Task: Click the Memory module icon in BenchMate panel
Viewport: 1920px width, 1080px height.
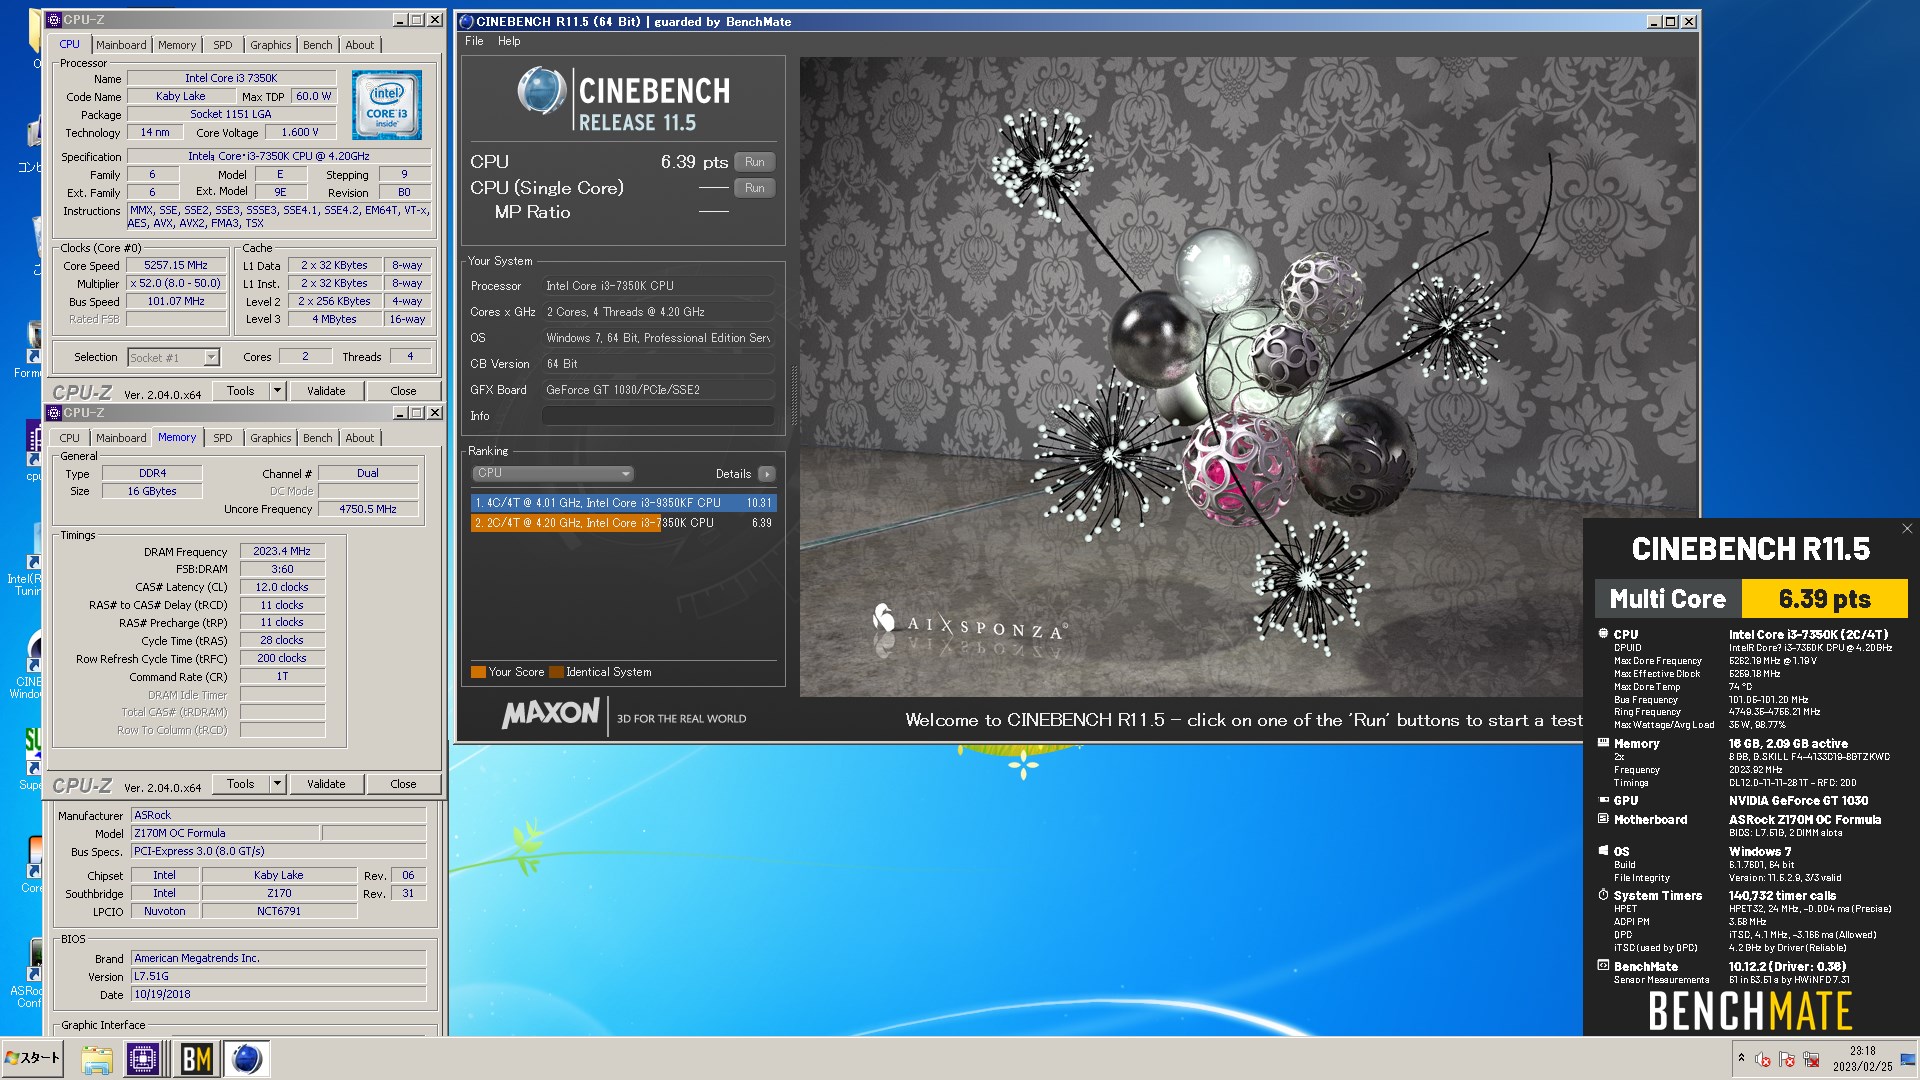Action: 1603,743
